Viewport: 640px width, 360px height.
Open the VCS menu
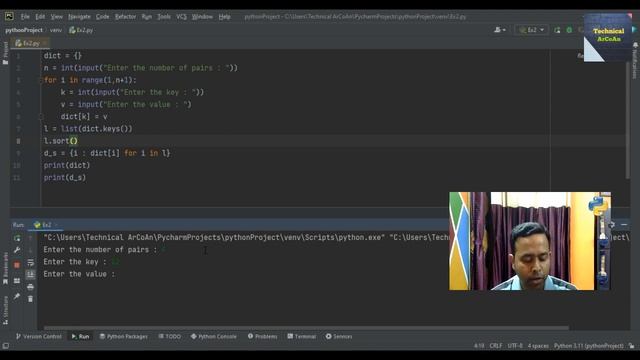181,17
